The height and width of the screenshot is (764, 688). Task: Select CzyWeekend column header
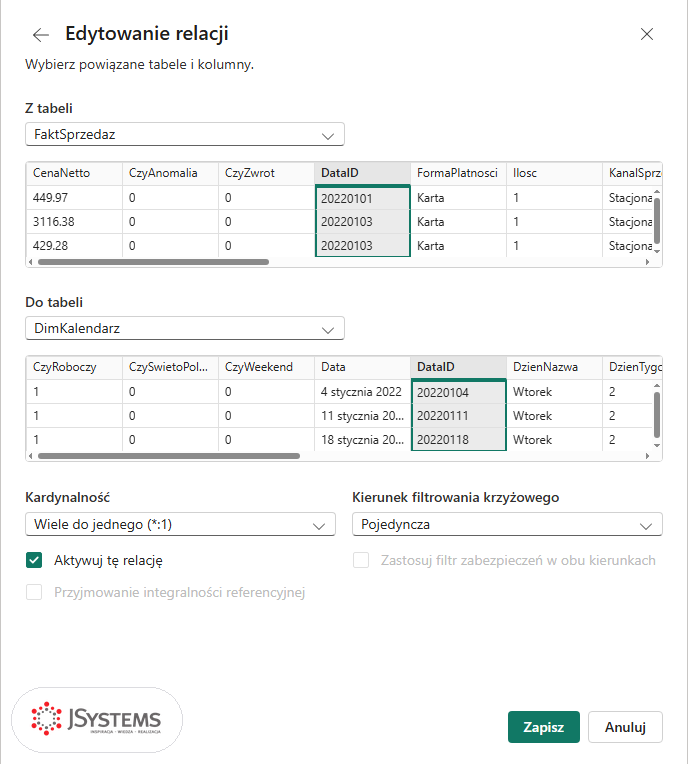266,367
